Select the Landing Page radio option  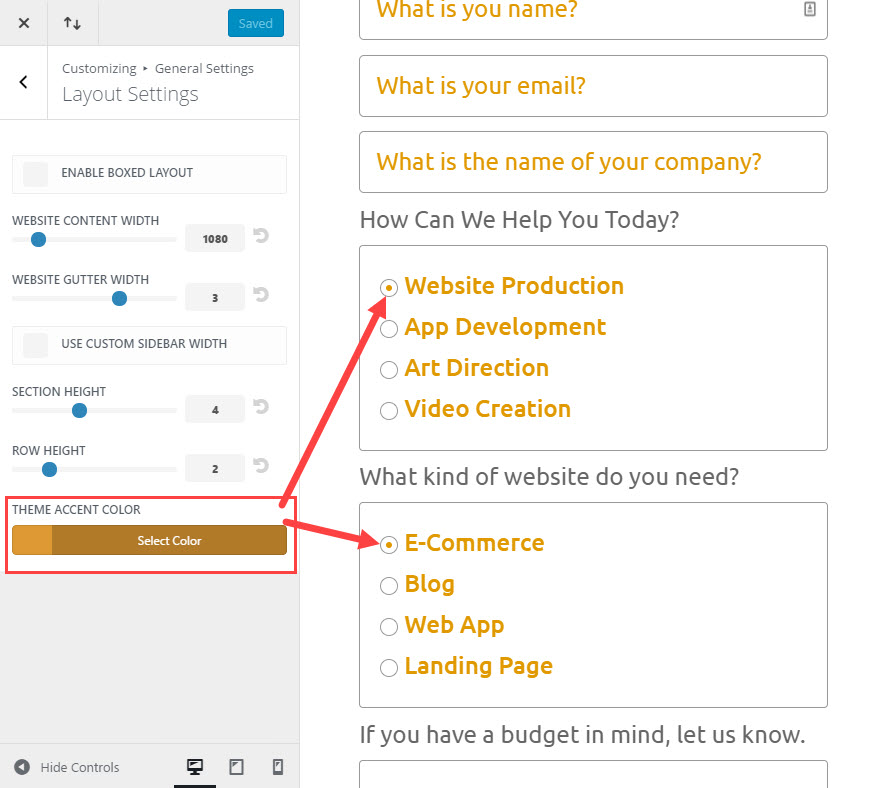(x=389, y=667)
